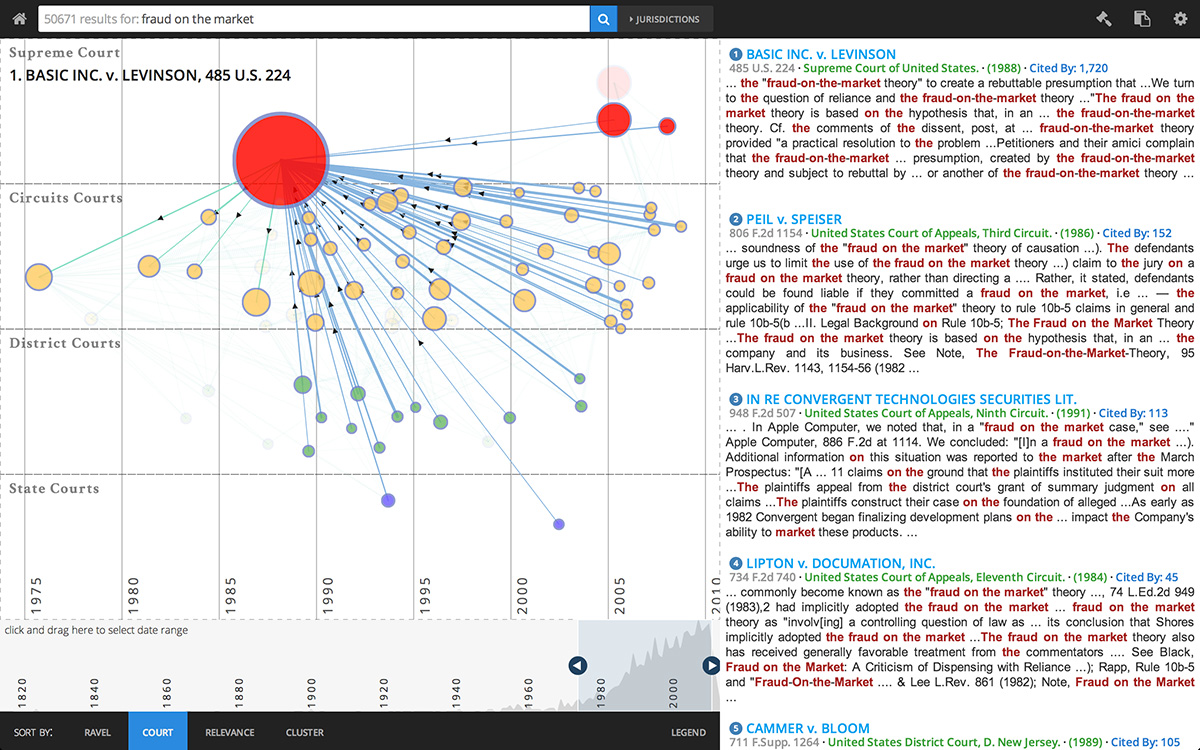Sort results by Court
1200x750 pixels.
point(158,732)
